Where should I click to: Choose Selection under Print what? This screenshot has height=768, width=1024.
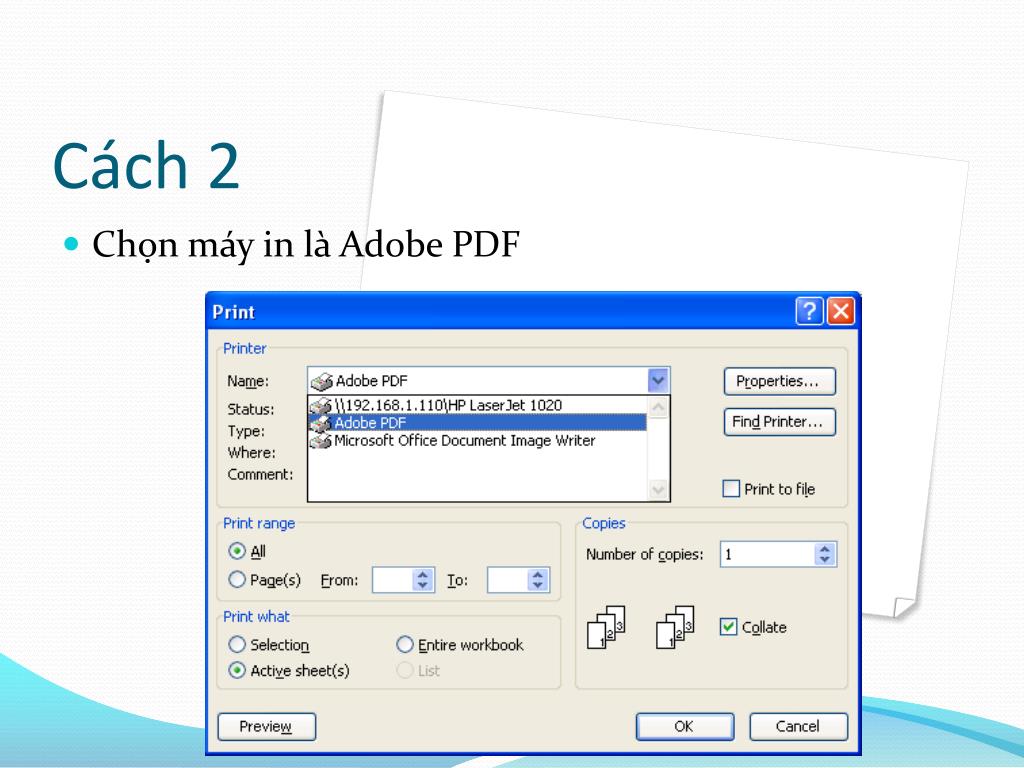237,645
